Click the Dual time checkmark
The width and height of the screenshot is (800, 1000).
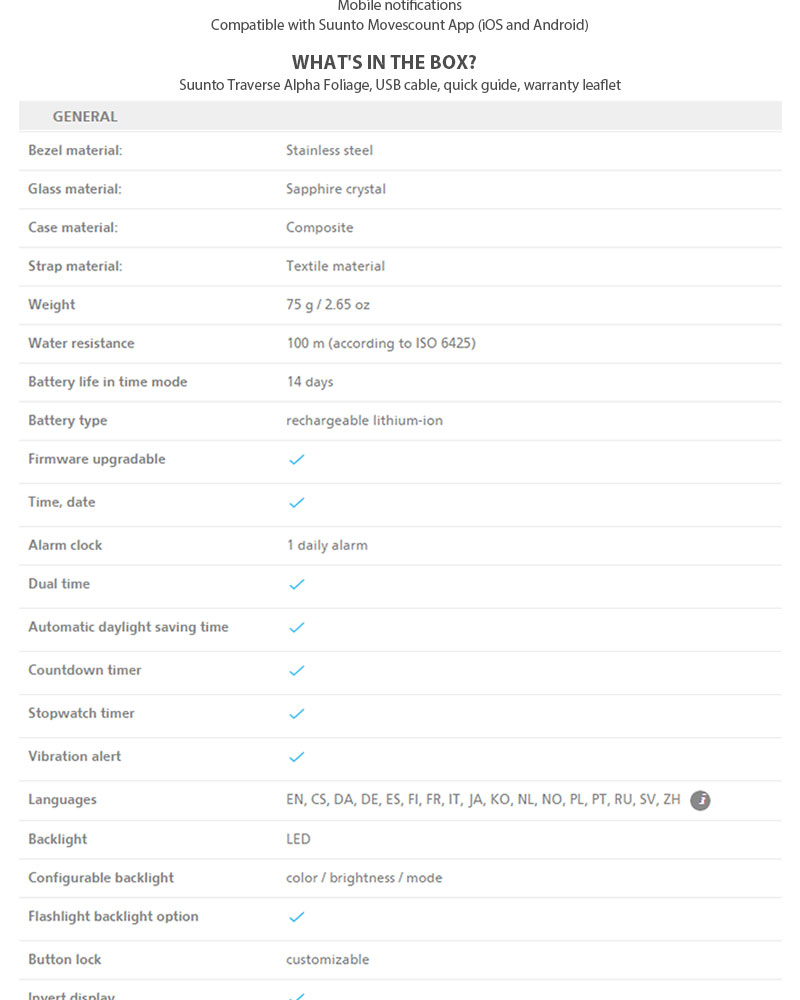pyautogui.click(x=296, y=584)
